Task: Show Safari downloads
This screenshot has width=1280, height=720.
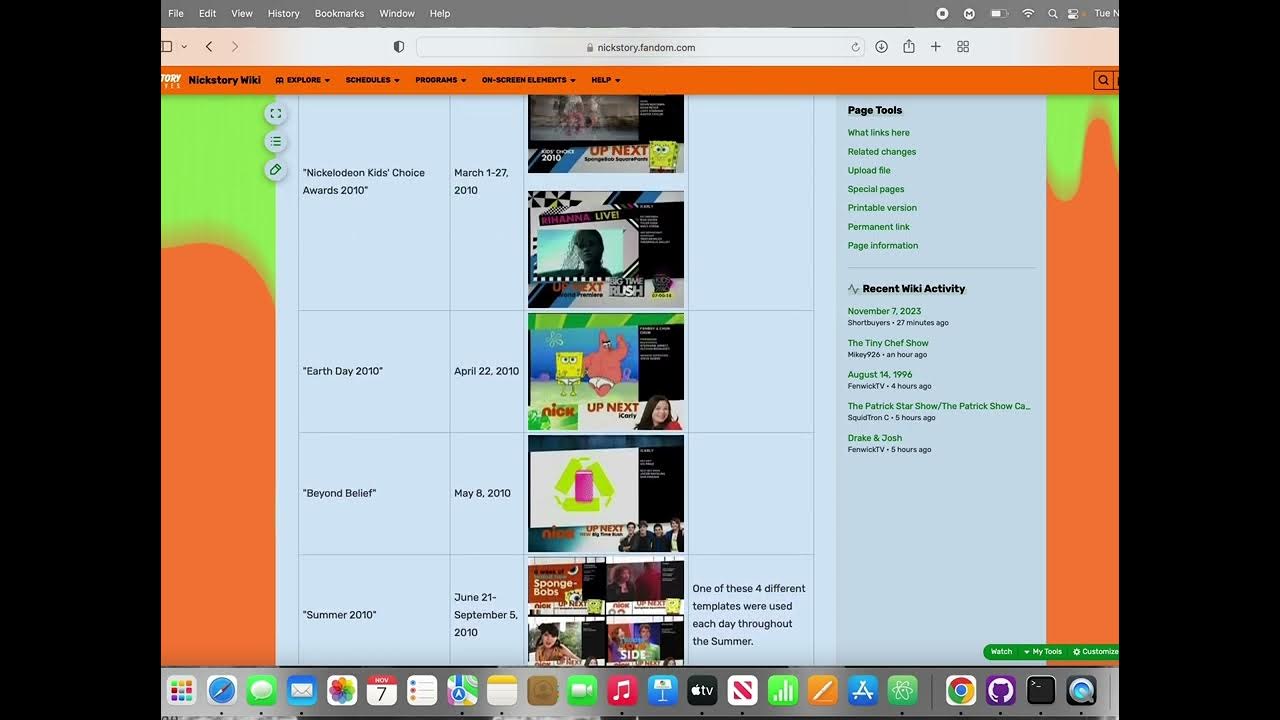Action: click(881, 47)
